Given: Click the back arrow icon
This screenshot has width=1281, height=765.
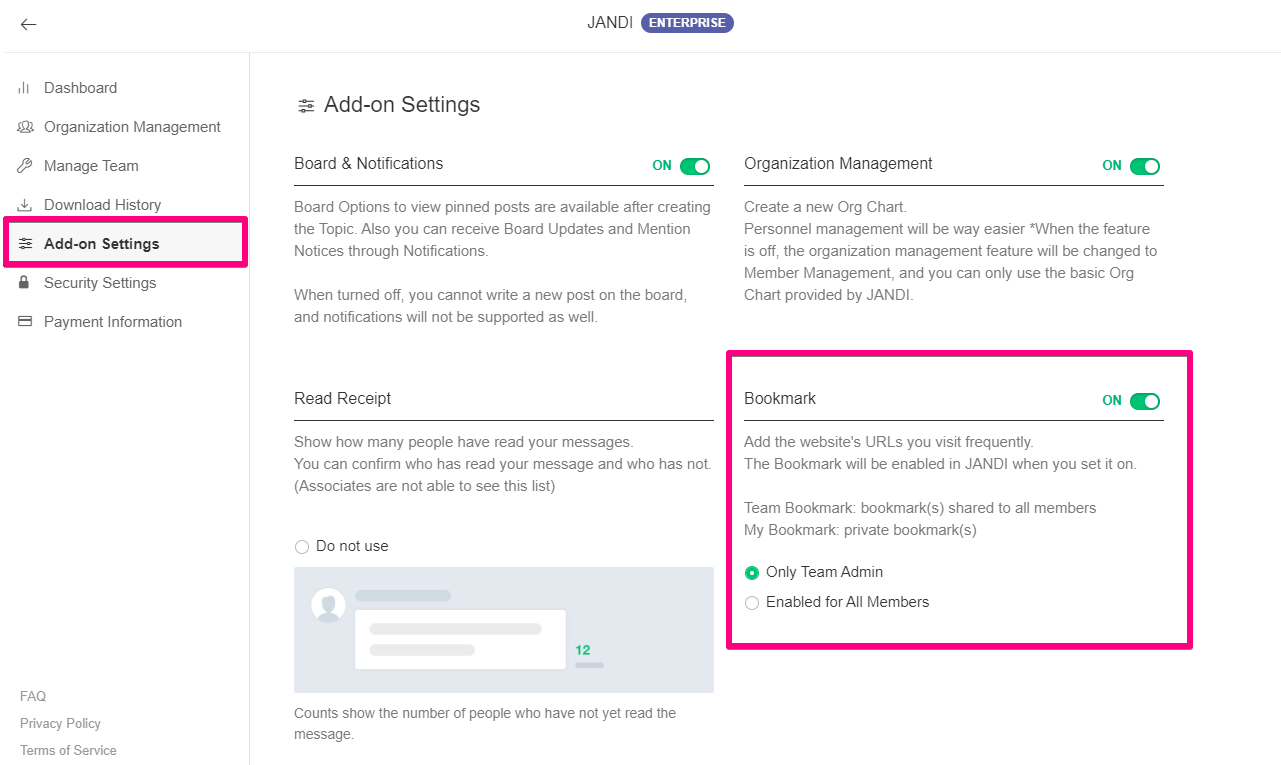Looking at the screenshot, I should (28, 24).
